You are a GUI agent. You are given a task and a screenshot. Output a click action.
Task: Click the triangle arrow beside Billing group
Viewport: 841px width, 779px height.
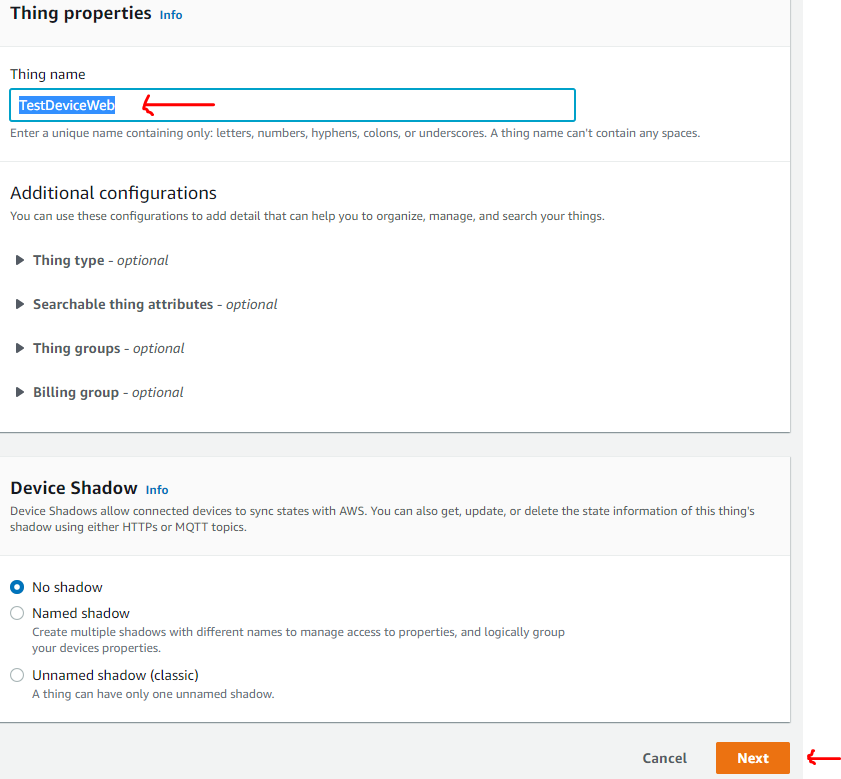20,393
